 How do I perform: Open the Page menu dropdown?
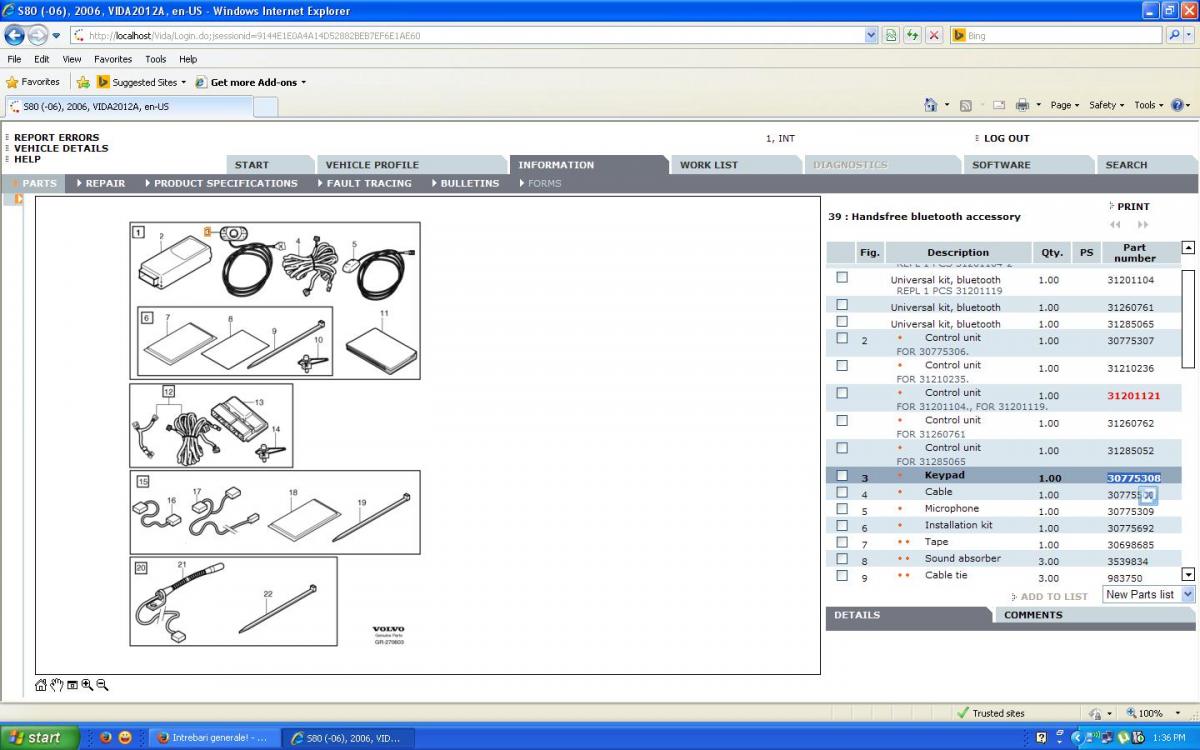pos(1065,105)
